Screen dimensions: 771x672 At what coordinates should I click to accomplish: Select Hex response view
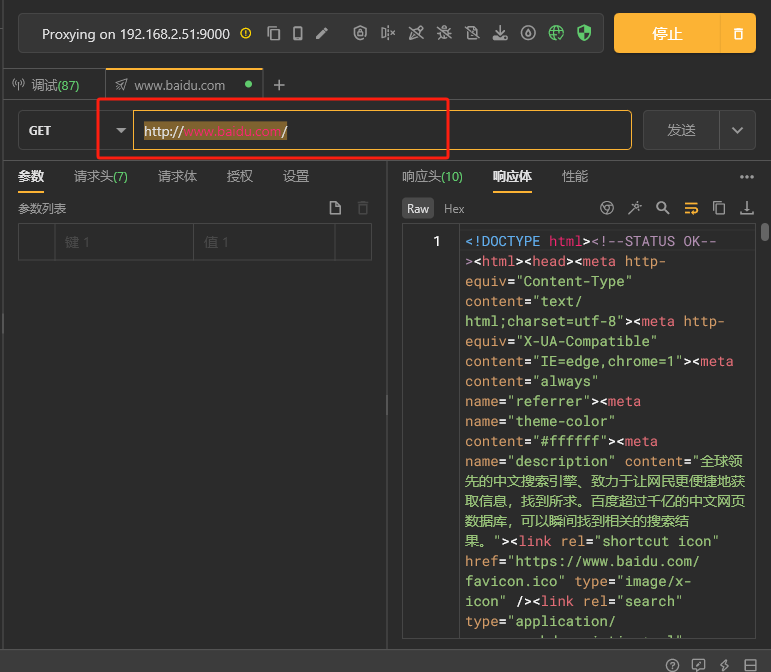point(454,209)
